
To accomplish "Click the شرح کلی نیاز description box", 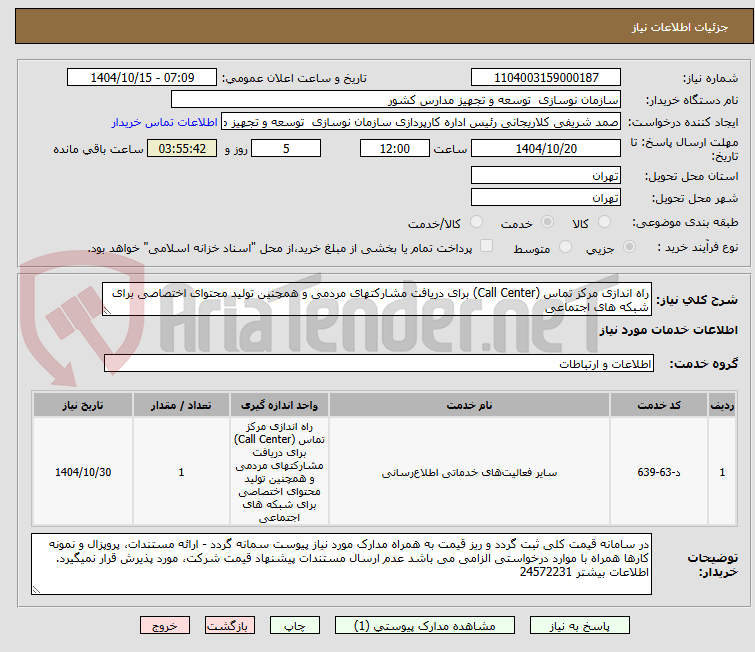I will [377, 299].
